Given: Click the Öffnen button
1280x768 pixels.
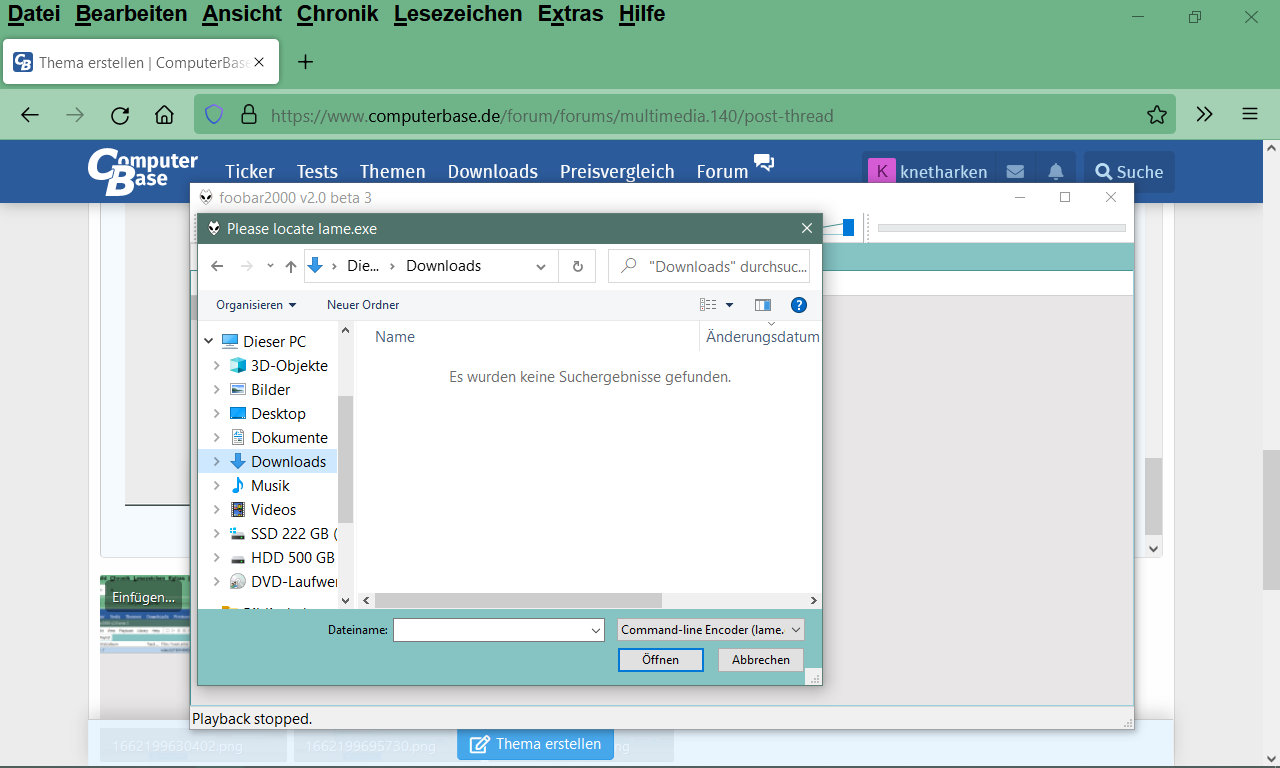Looking at the screenshot, I should pyautogui.click(x=660, y=660).
